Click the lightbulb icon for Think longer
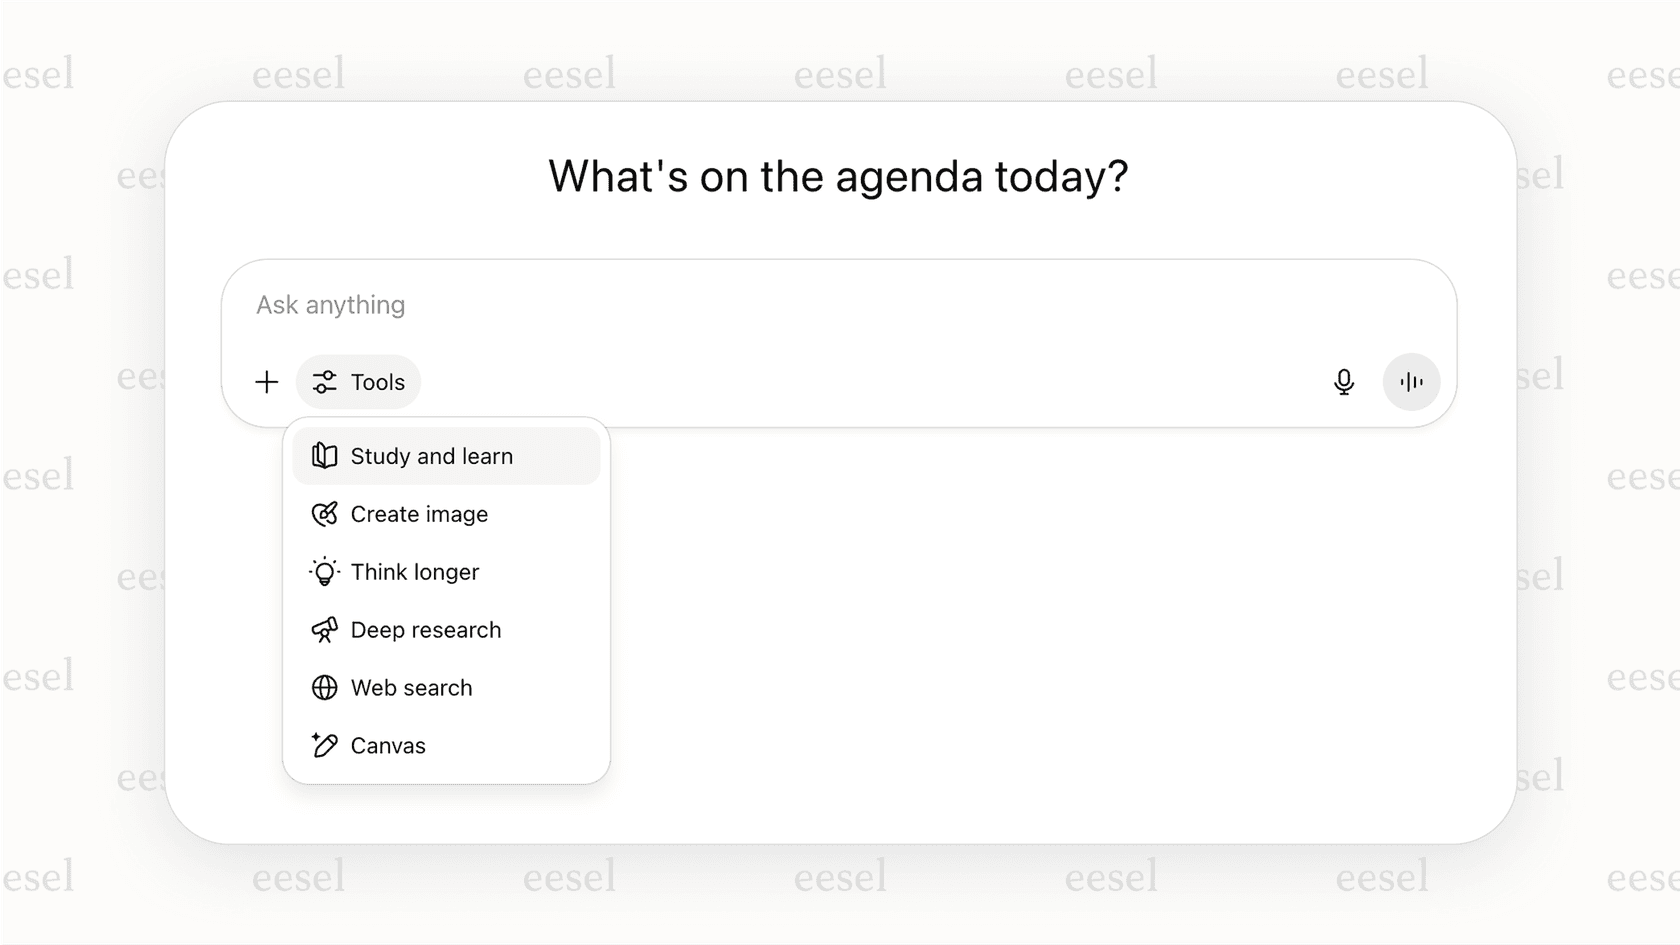Screen dimensions: 1680x945 (x=323, y=571)
